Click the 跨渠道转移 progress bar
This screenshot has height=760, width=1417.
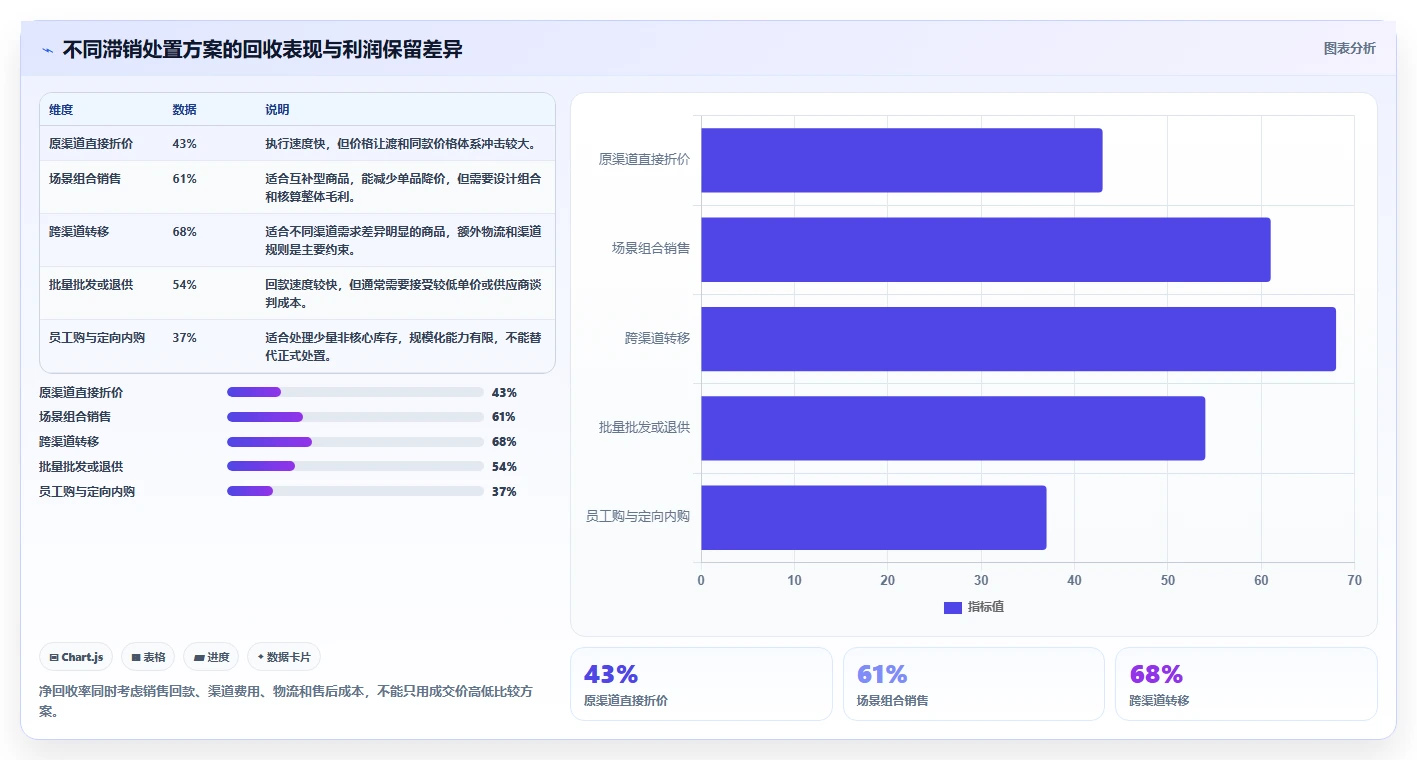tap(355, 442)
